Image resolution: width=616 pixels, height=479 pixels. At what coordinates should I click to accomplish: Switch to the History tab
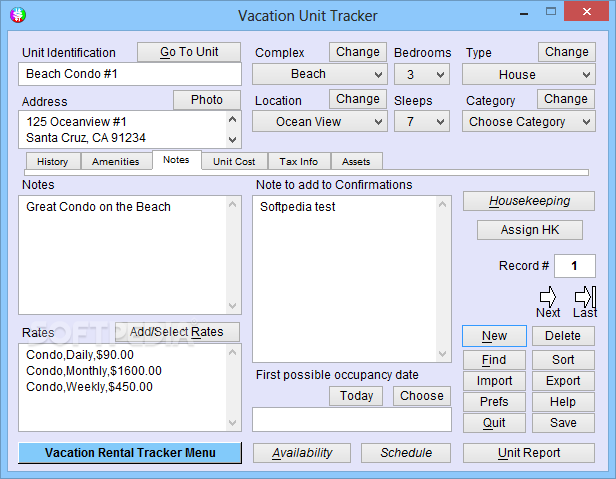click(53, 162)
